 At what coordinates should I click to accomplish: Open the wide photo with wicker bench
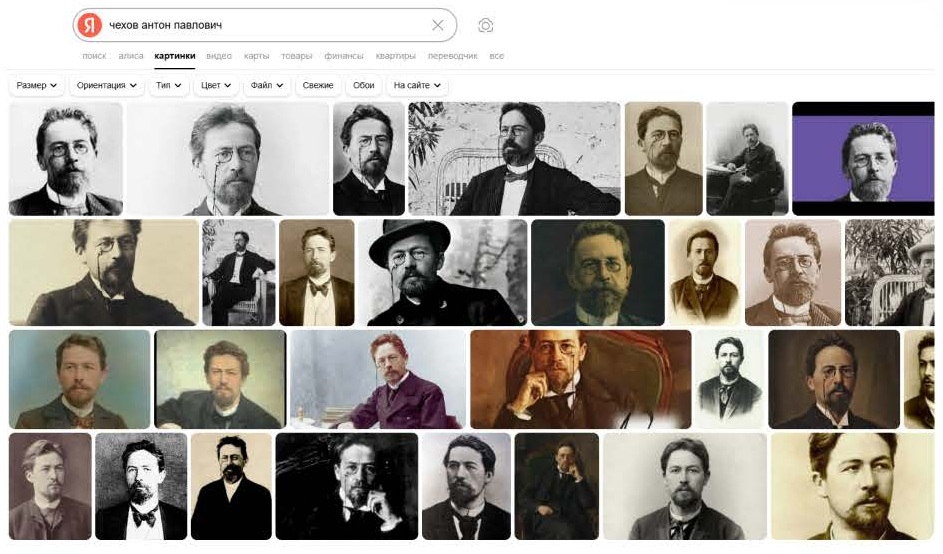[514, 159]
